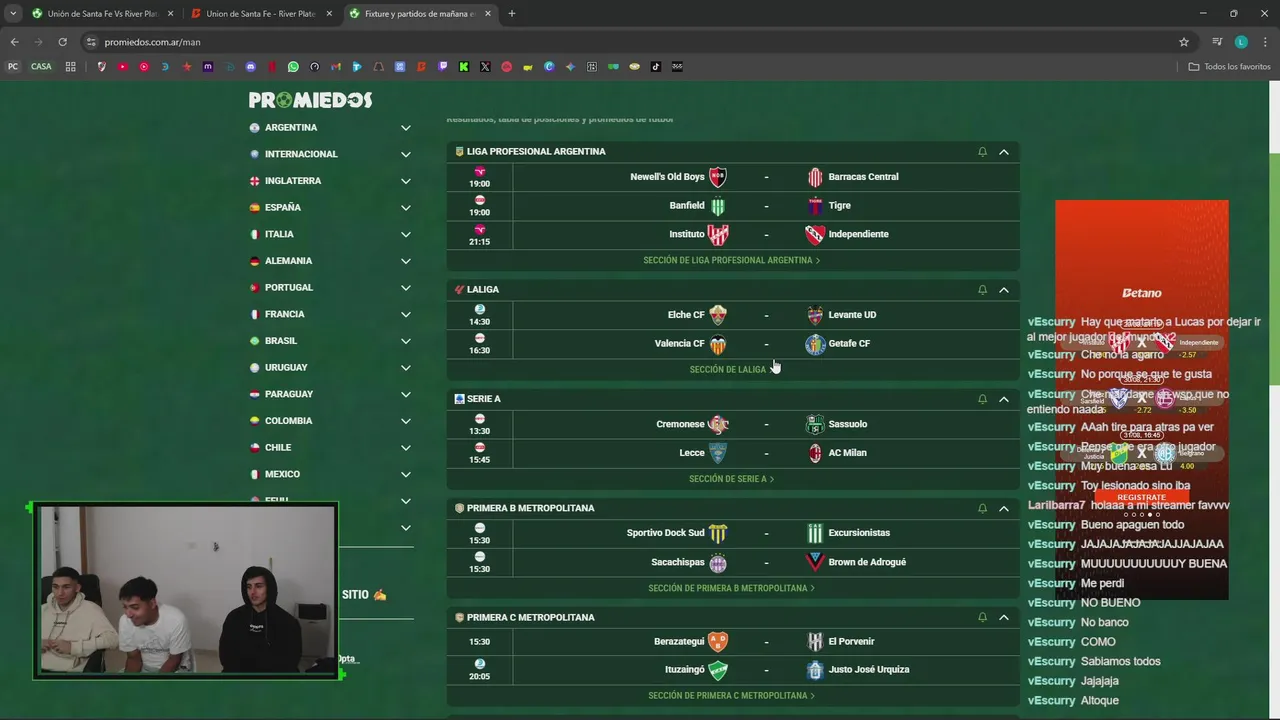Screen dimensions: 1280x720
Task: Click the Tigre team crest
Action: pos(815,206)
